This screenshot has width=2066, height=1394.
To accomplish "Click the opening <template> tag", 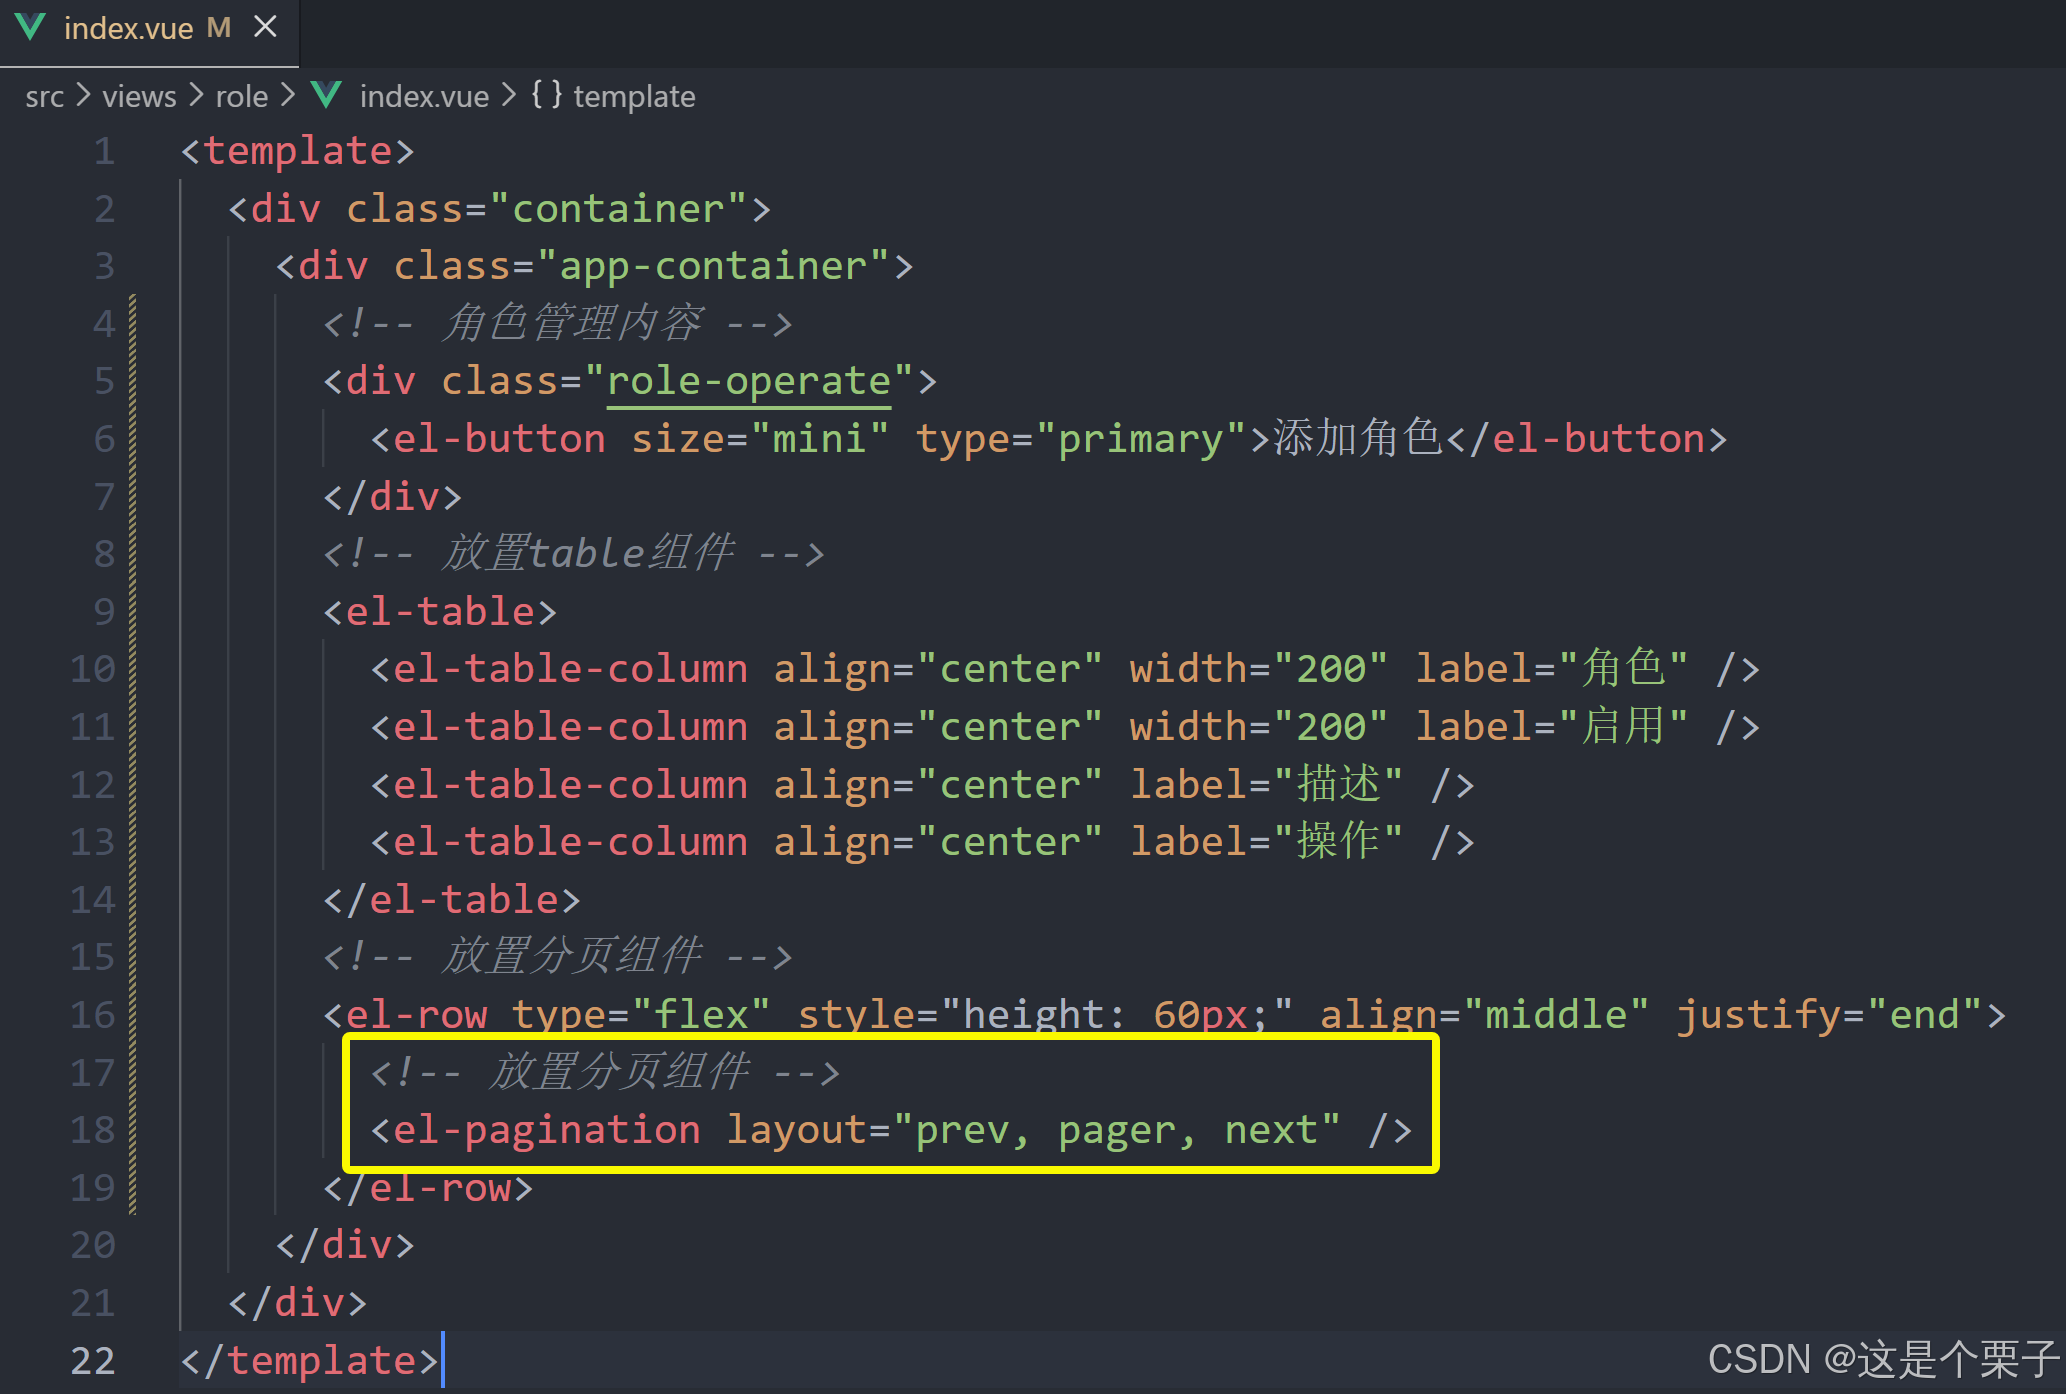I will click(297, 152).
